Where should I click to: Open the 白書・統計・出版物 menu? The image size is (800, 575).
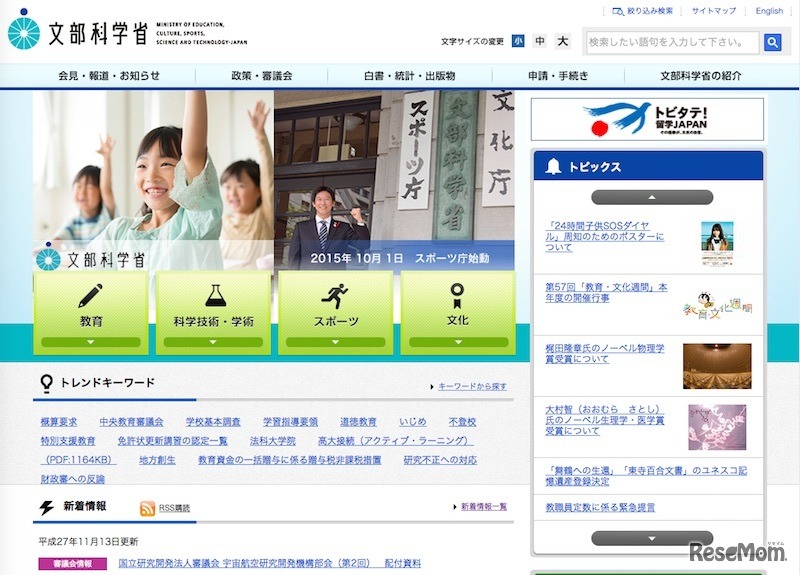pyautogui.click(x=410, y=76)
